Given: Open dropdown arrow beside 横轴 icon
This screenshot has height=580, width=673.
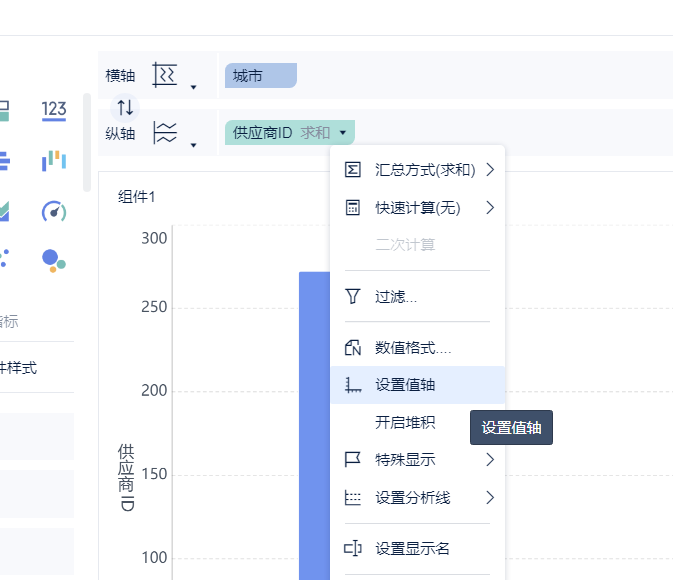Looking at the screenshot, I should pos(193,87).
